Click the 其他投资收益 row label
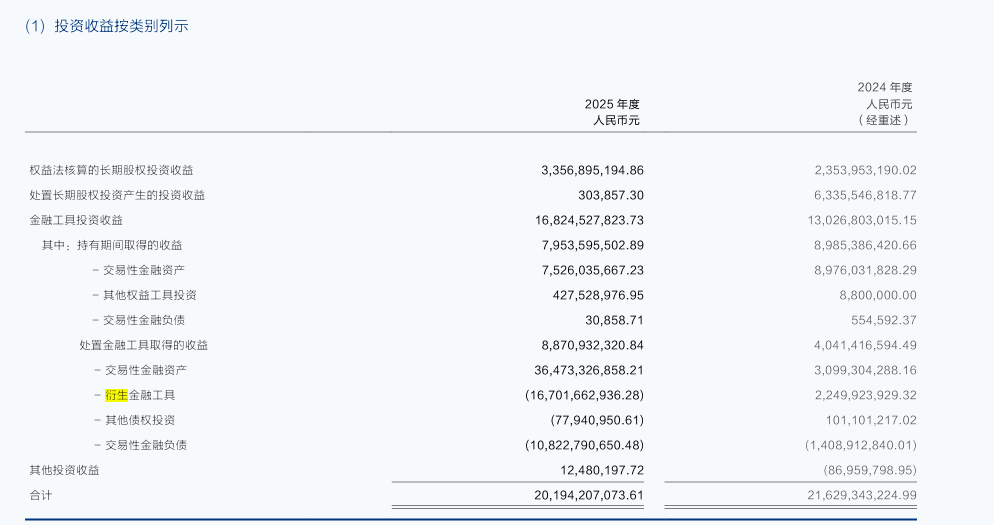This screenshot has width=994, height=525. [x=65, y=470]
